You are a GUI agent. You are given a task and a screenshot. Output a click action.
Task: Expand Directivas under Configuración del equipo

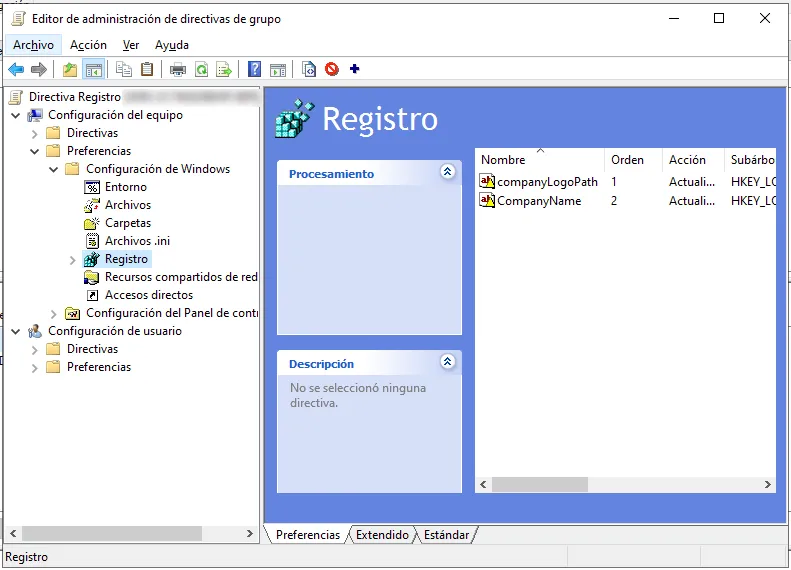[x=34, y=134]
